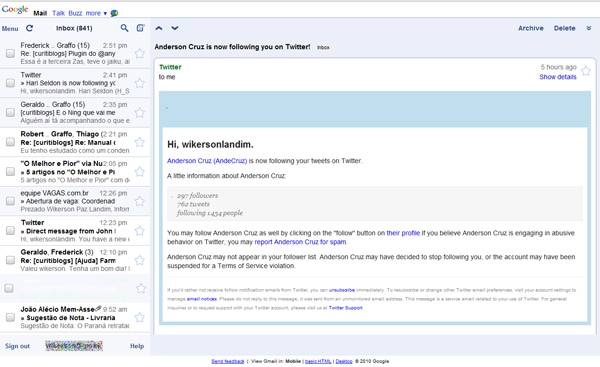Switch to Buzz in top navigation
This screenshot has width=600, height=367.
(75, 13)
